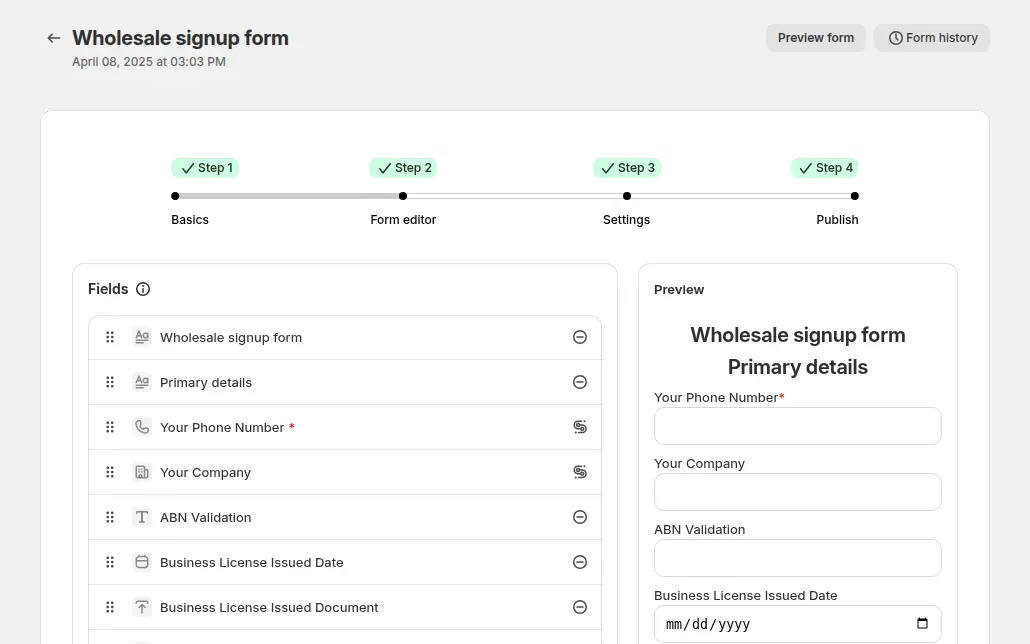
Task: Focus the Business License Issued Date input
Action: click(797, 624)
